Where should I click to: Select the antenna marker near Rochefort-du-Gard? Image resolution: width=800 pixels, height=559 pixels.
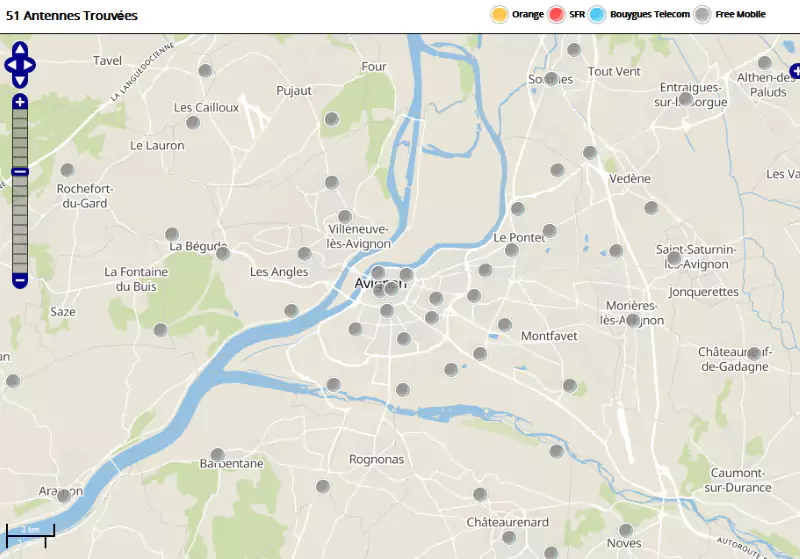[x=68, y=170]
